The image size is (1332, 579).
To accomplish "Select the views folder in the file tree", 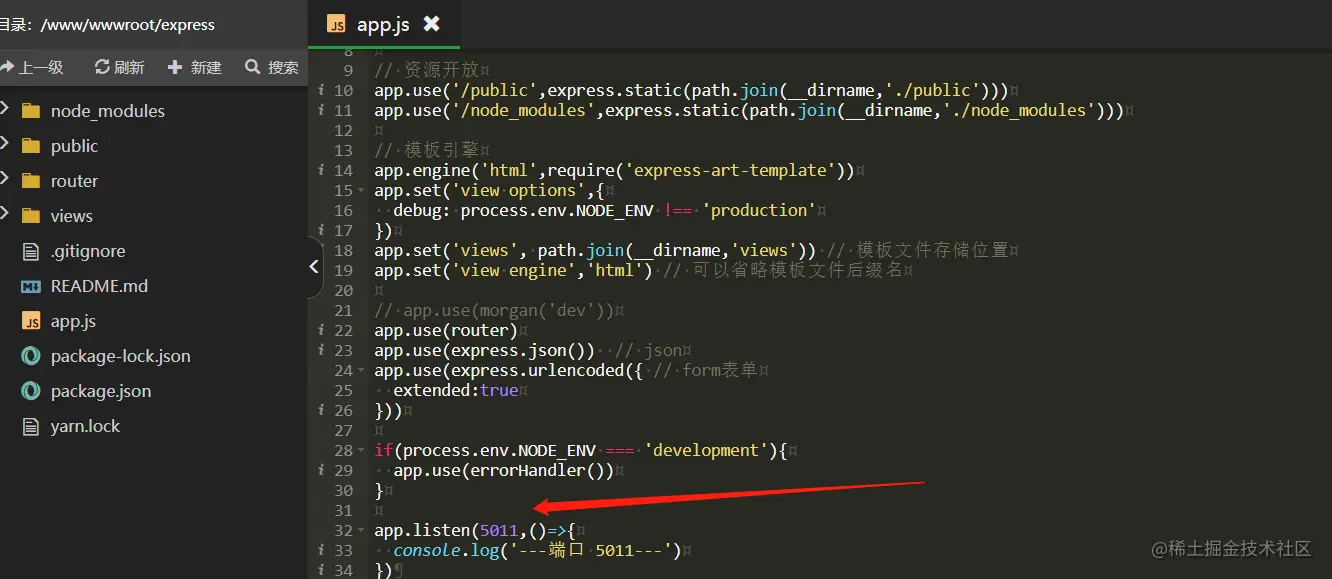I will (x=71, y=215).
